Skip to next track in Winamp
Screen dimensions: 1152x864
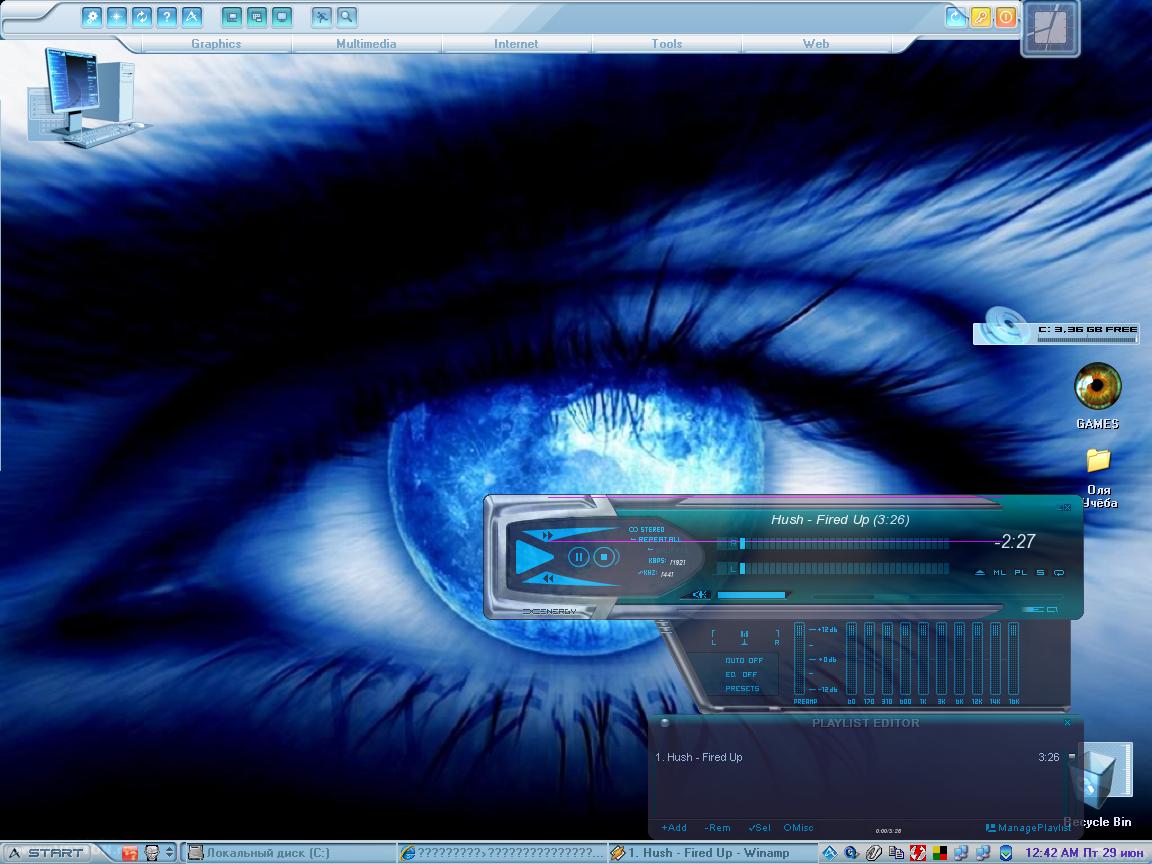click(547, 536)
